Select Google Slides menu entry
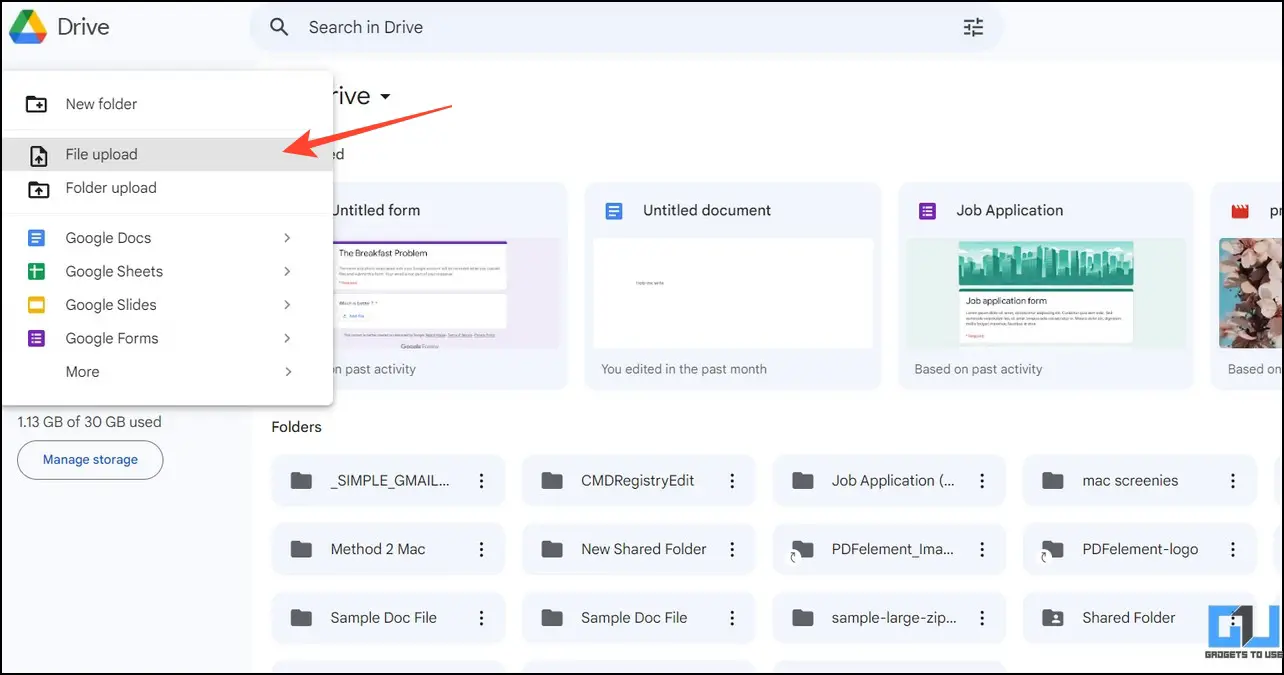 click(x=167, y=305)
